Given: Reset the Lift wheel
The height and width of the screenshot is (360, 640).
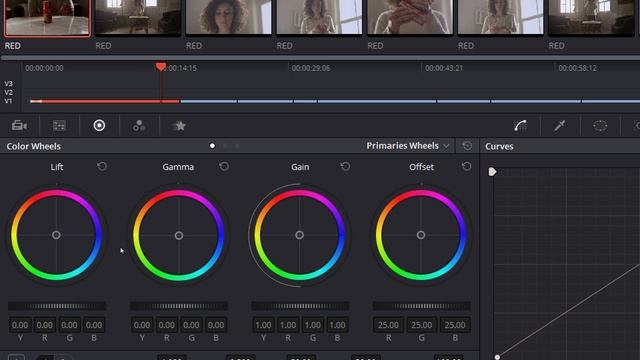Looking at the screenshot, I should [102, 167].
